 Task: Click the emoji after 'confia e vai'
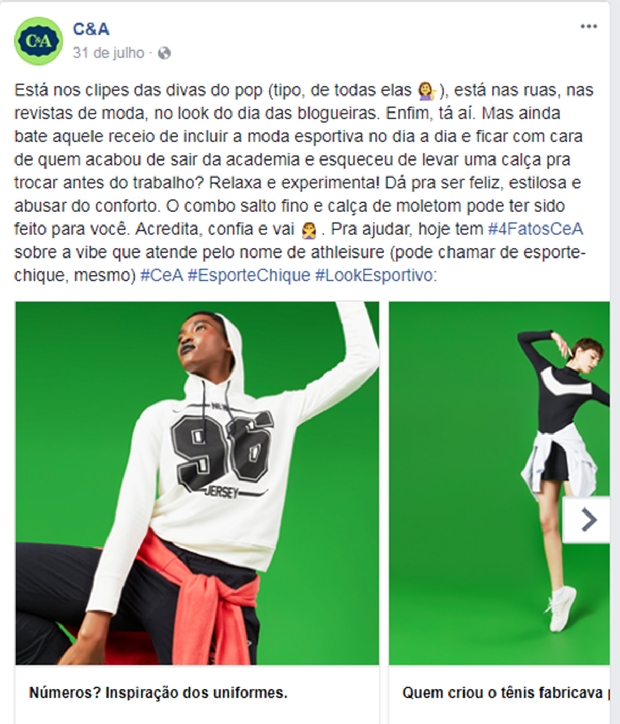click(x=309, y=230)
